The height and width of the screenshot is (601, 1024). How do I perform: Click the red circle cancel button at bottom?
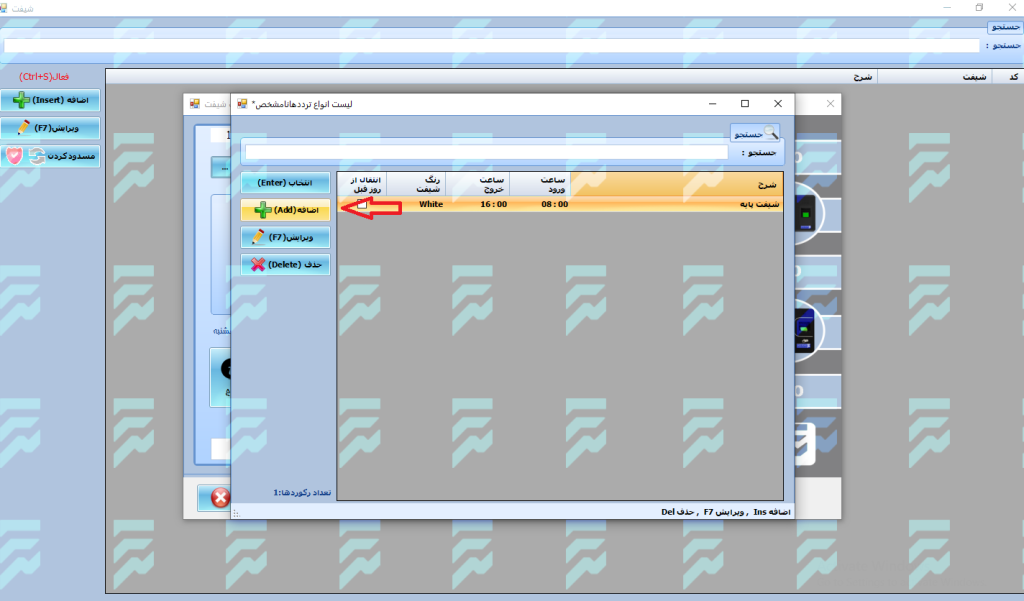click(214, 497)
